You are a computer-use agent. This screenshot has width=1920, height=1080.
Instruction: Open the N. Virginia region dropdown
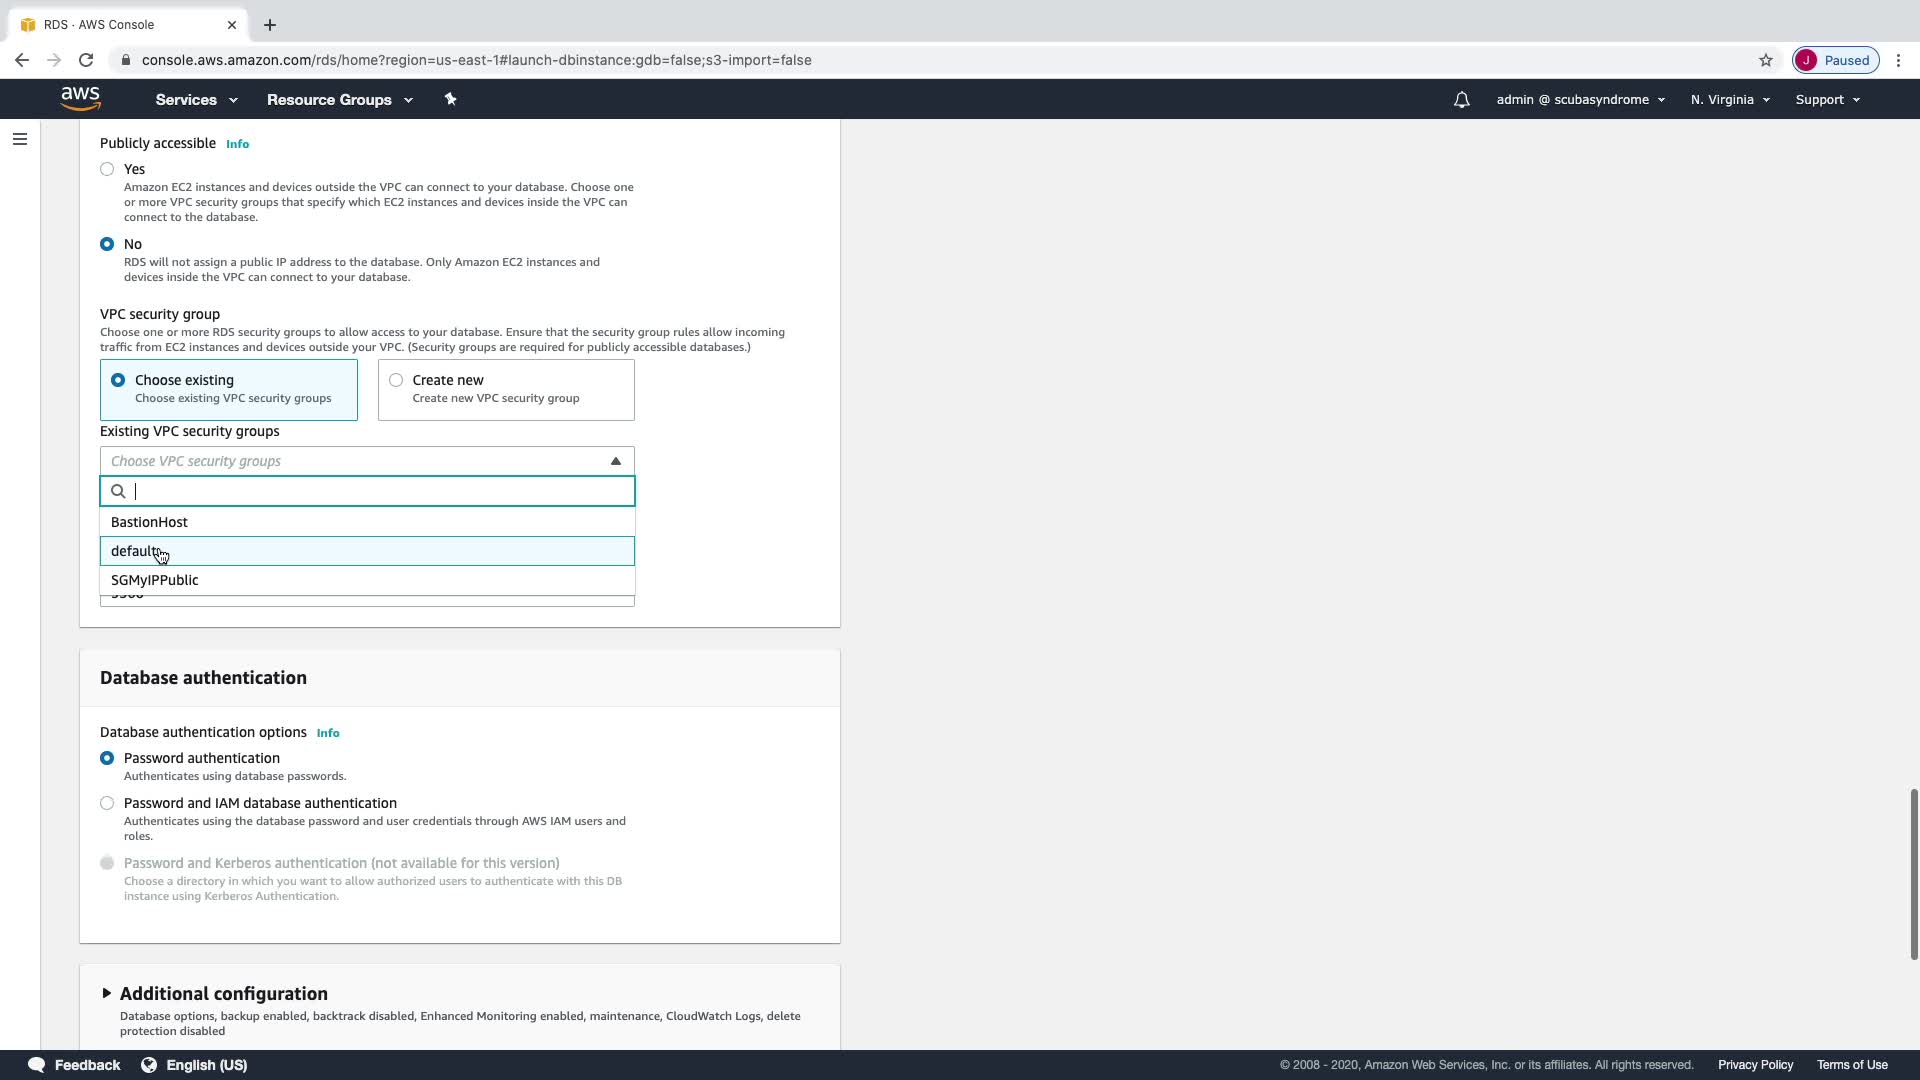[1729, 100]
